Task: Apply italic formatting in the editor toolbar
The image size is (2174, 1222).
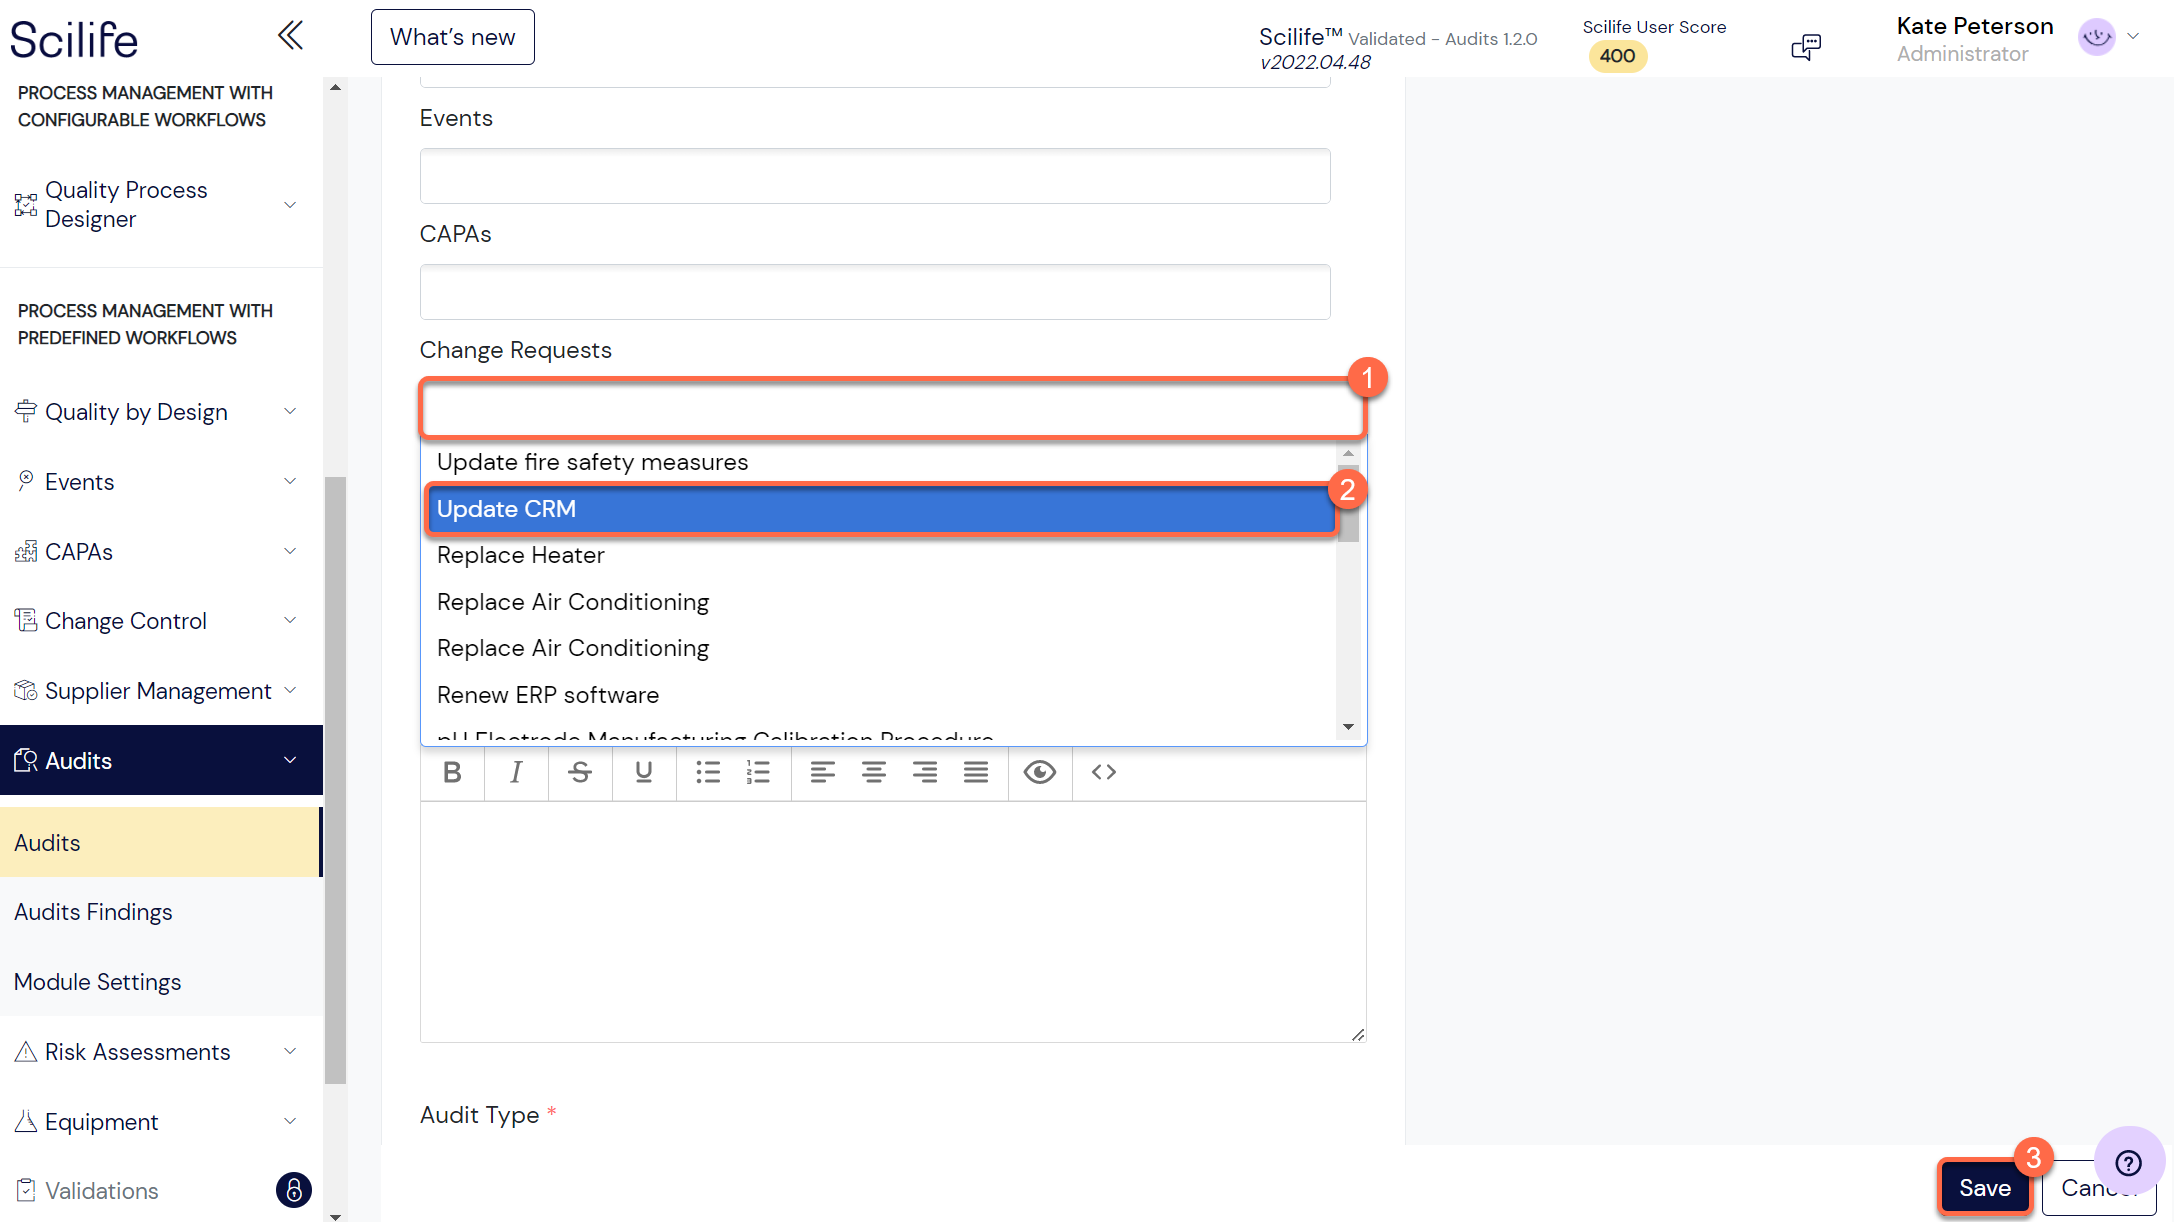Action: coord(516,772)
